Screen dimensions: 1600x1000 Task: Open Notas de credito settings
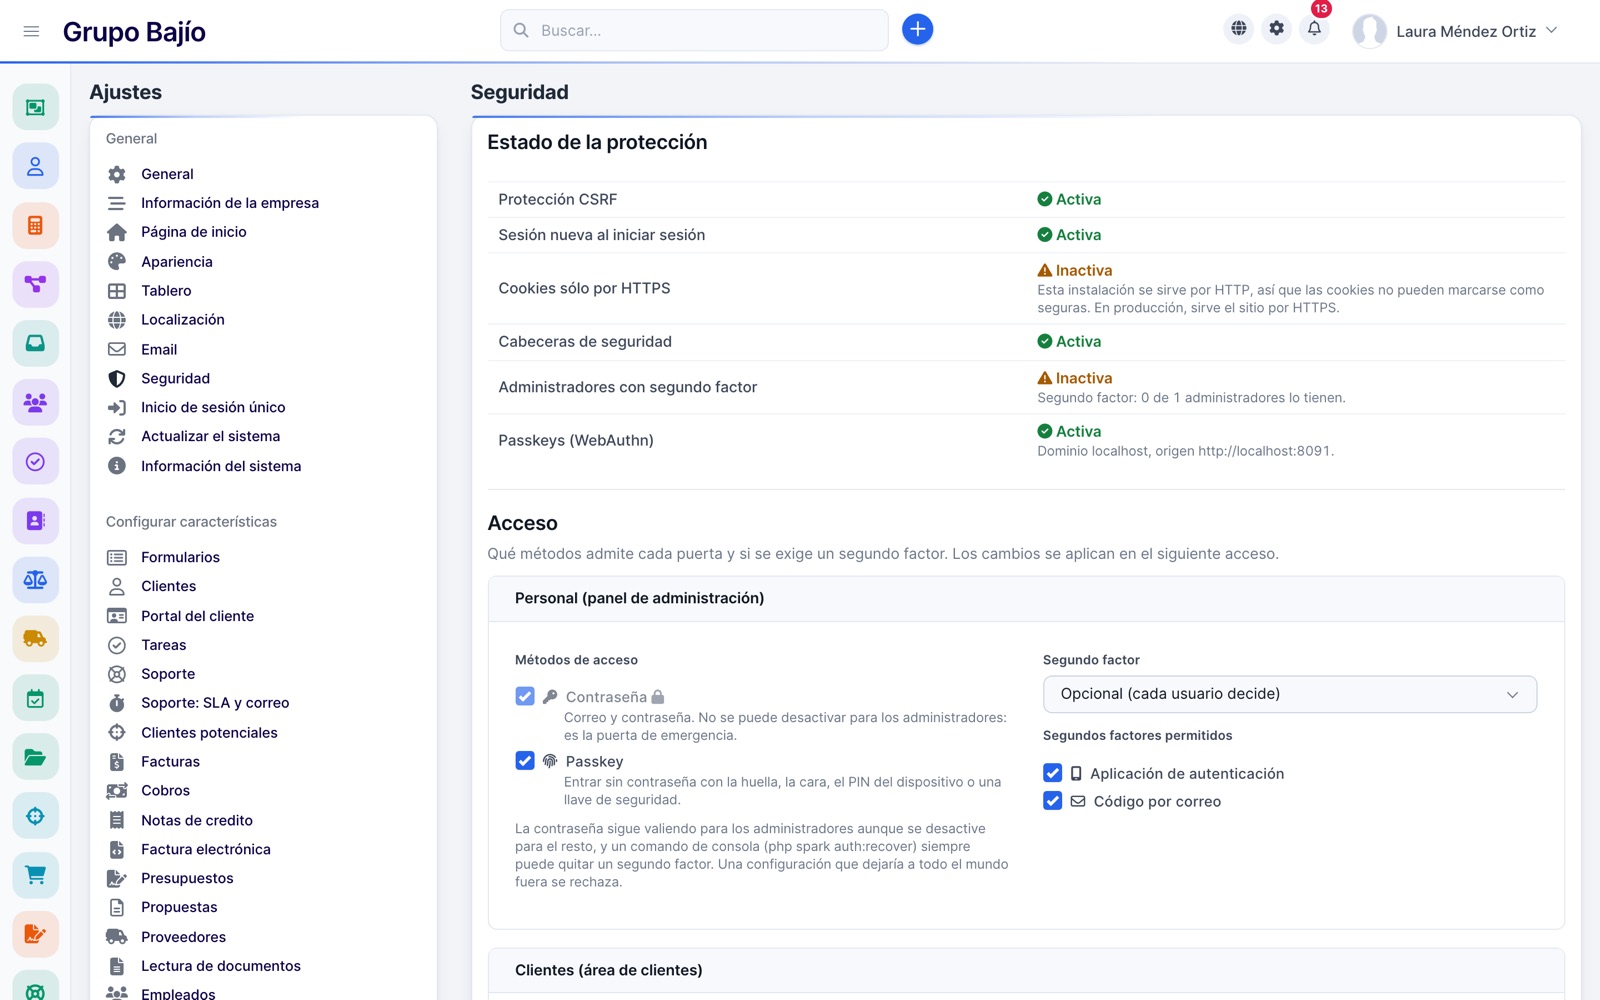pyautogui.click(x=197, y=820)
